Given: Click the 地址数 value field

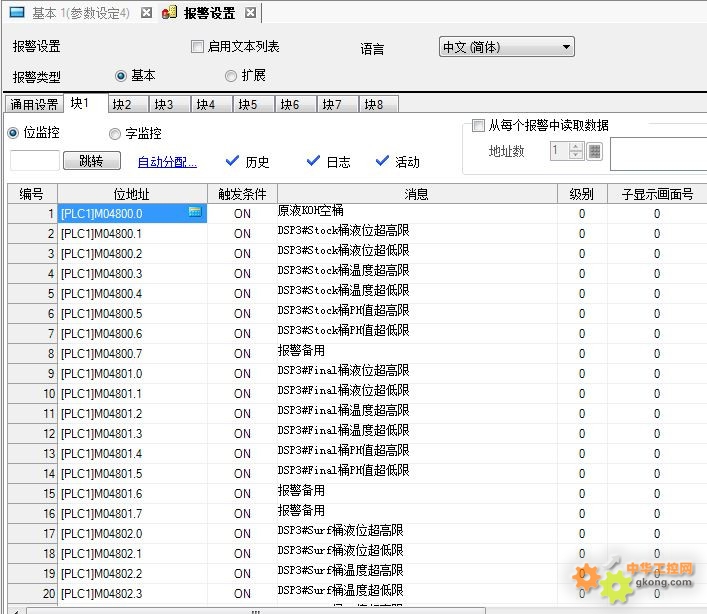Looking at the screenshot, I should pyautogui.click(x=559, y=151).
